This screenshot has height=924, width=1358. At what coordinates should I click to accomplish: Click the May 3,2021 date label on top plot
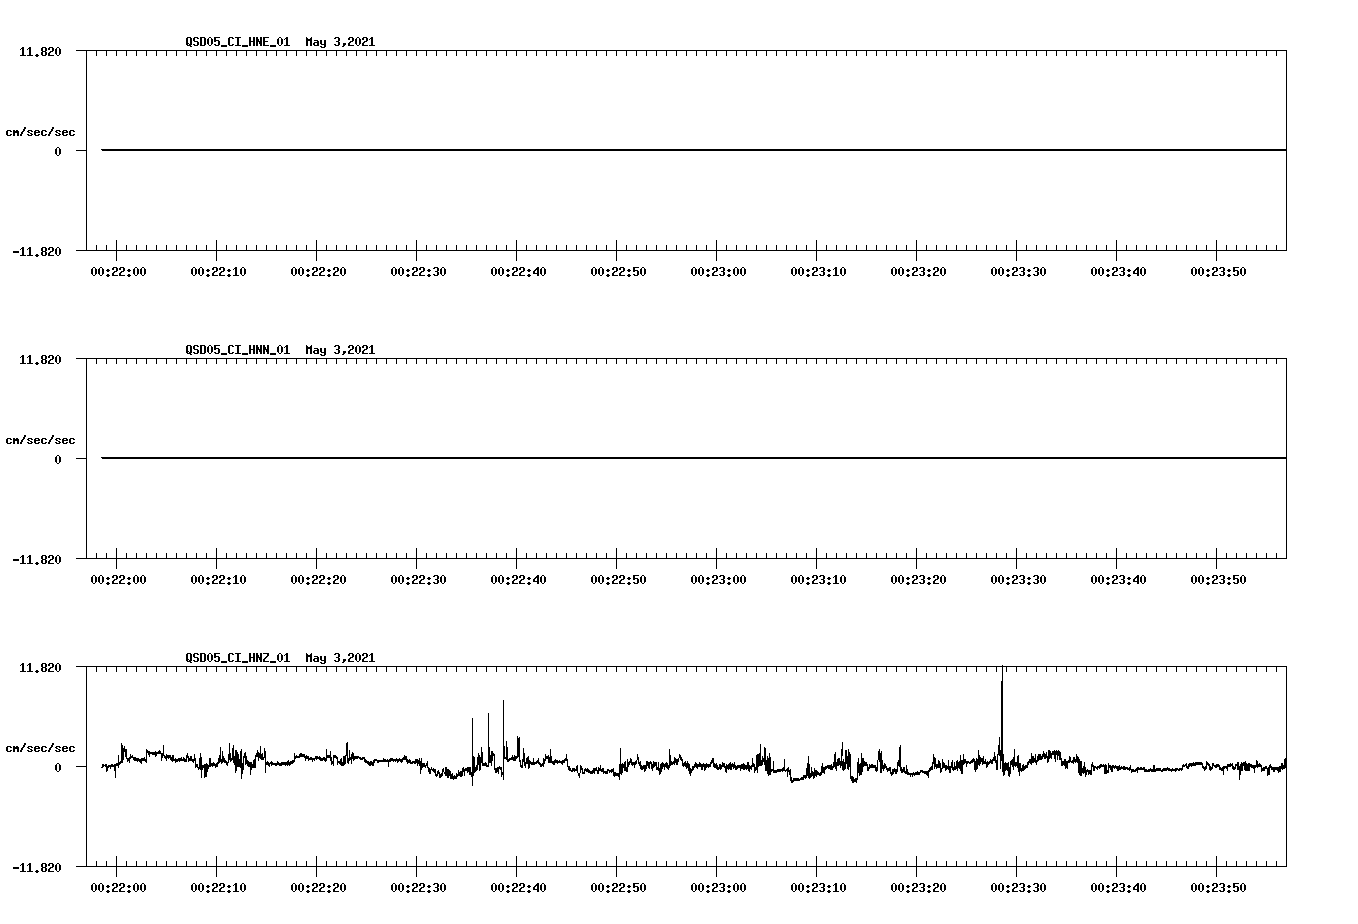[x=339, y=42]
